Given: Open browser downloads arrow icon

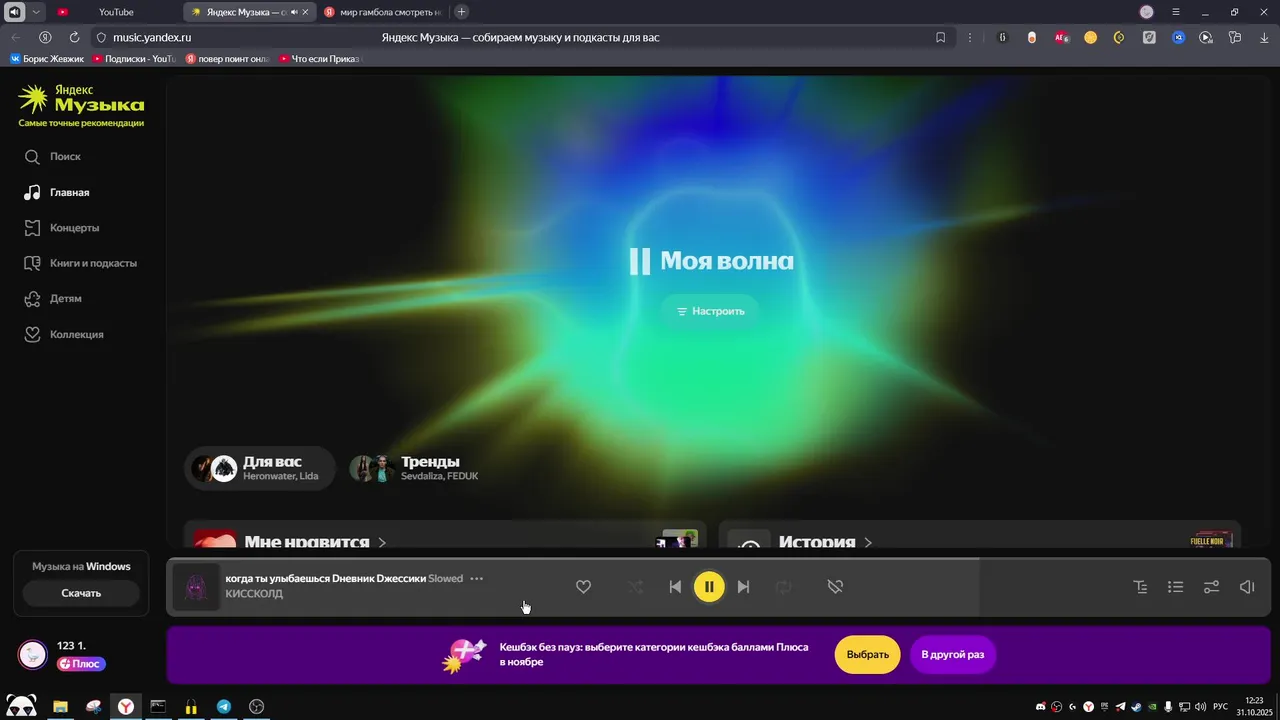Looking at the screenshot, I should [x=1264, y=37].
